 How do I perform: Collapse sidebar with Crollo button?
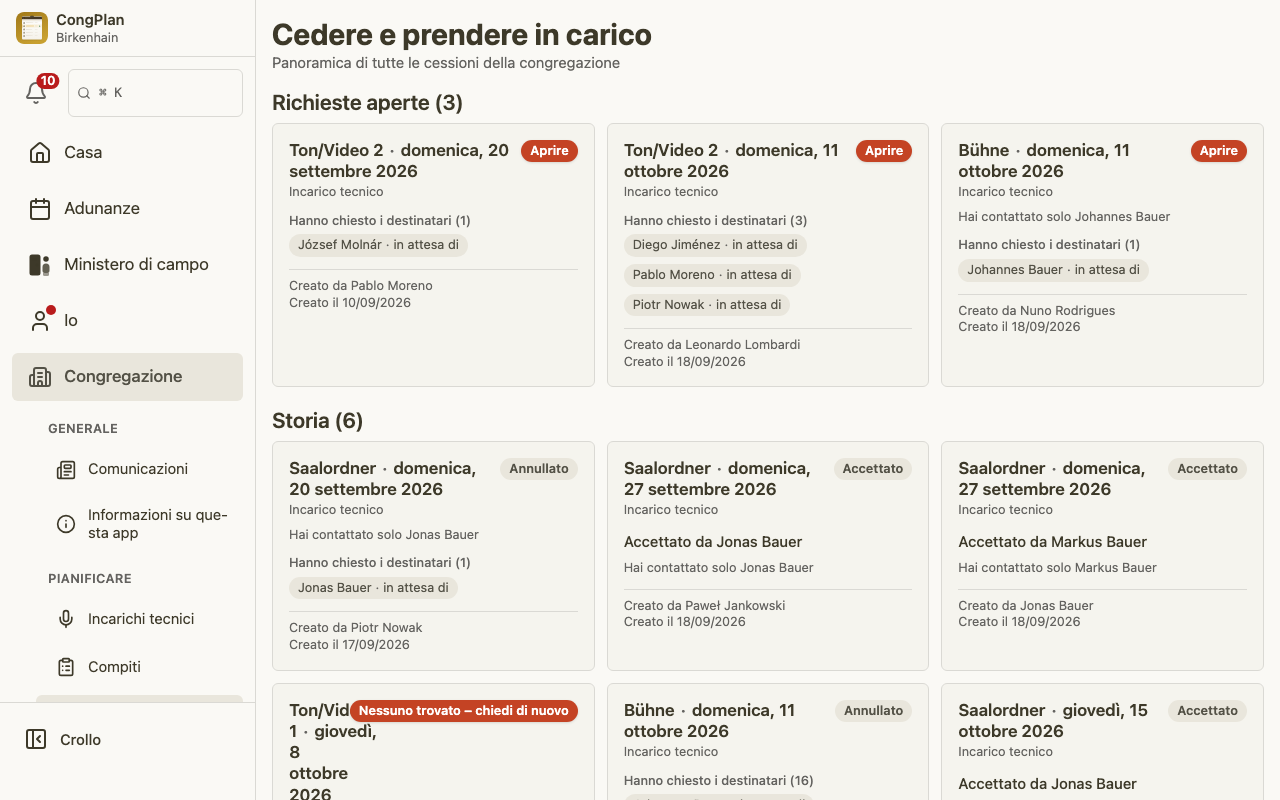pos(127,740)
